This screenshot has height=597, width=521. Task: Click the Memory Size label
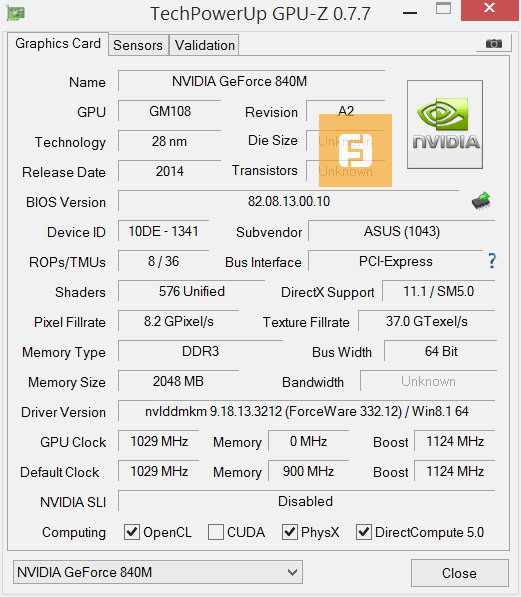coord(67,382)
